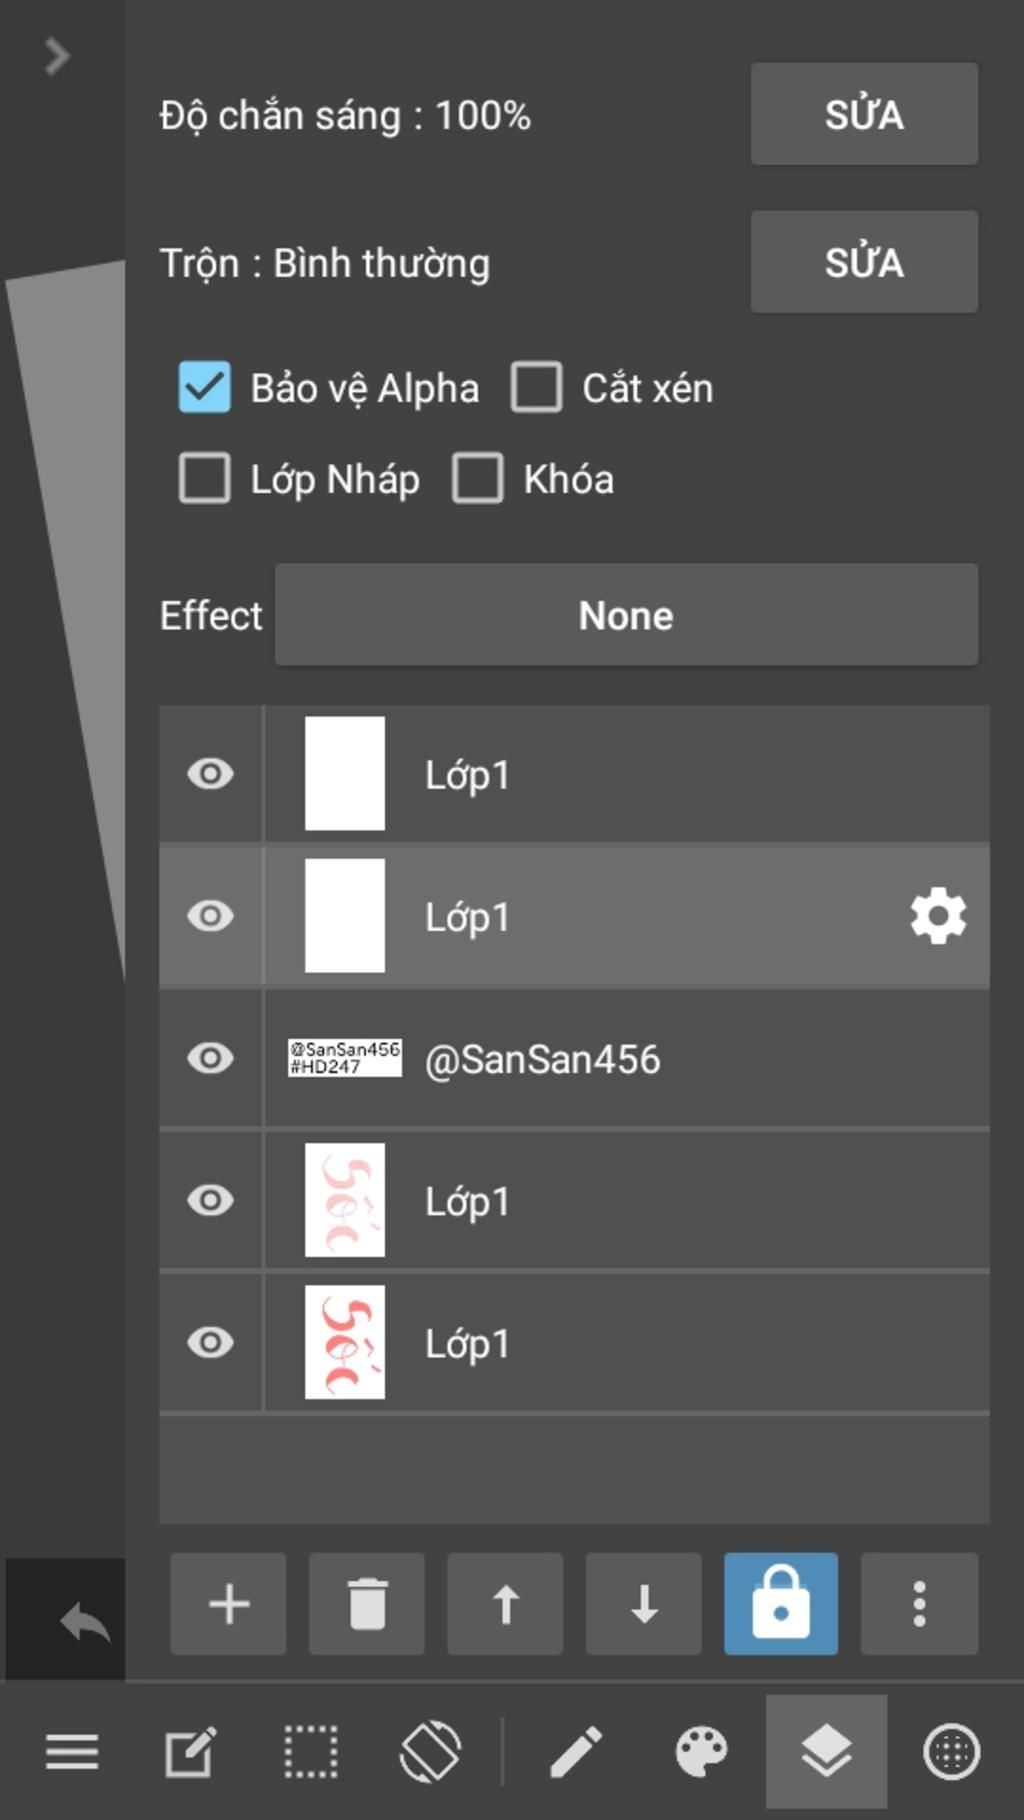
Task: Open the three-dot layer options menu
Action: 919,1604
